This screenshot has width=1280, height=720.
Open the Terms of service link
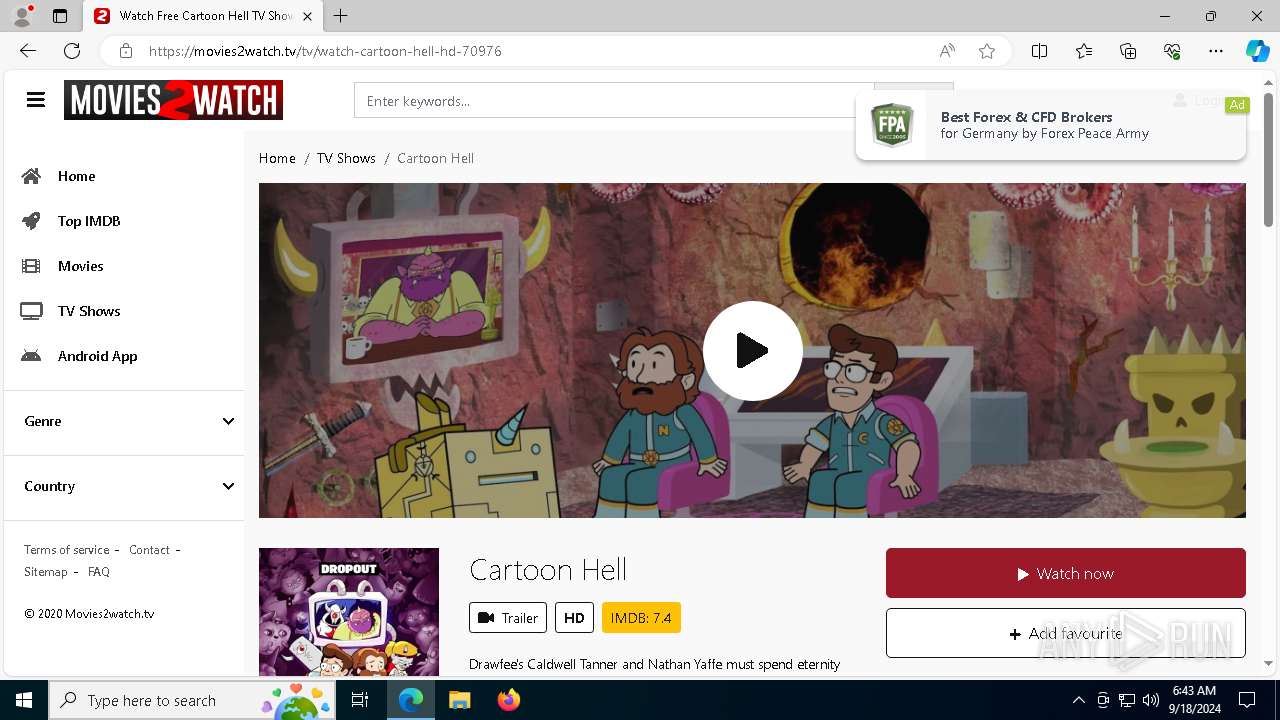pos(67,550)
